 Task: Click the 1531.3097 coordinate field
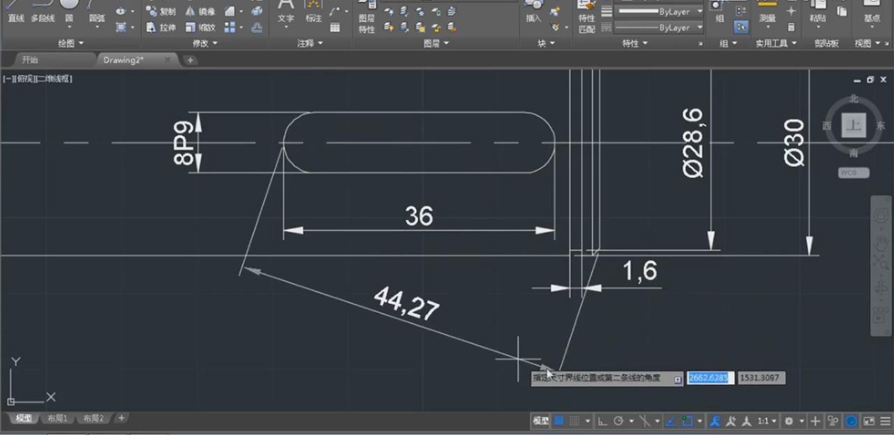tap(761, 378)
